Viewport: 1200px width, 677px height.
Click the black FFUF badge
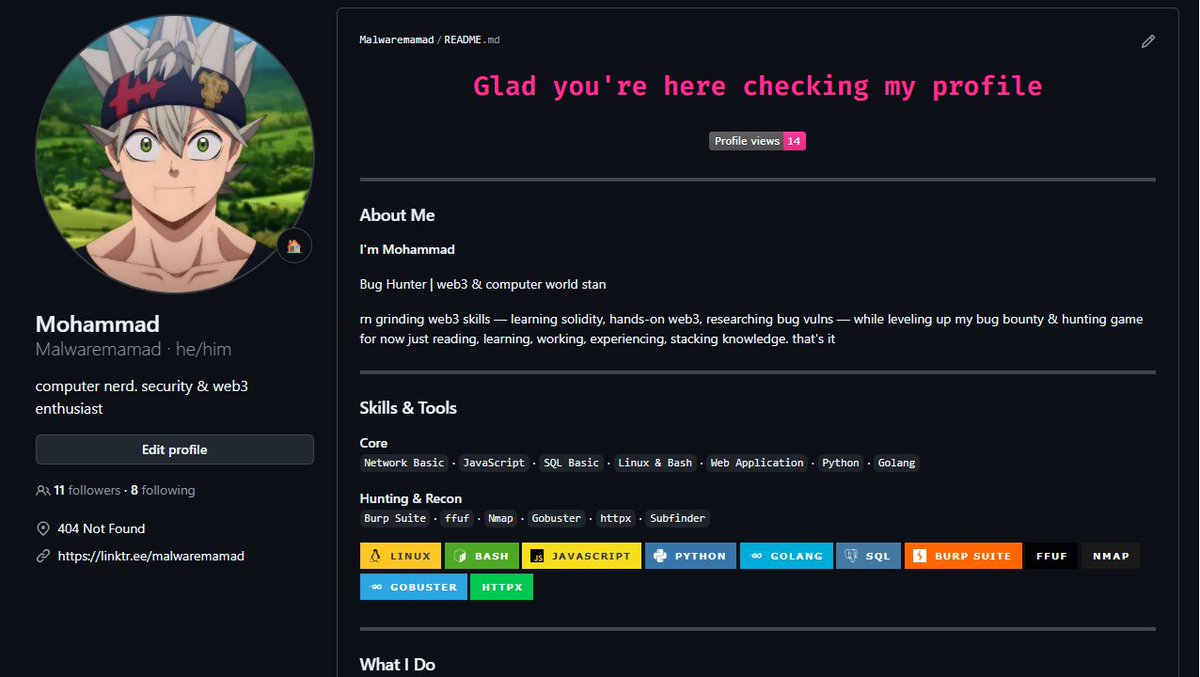point(1052,556)
